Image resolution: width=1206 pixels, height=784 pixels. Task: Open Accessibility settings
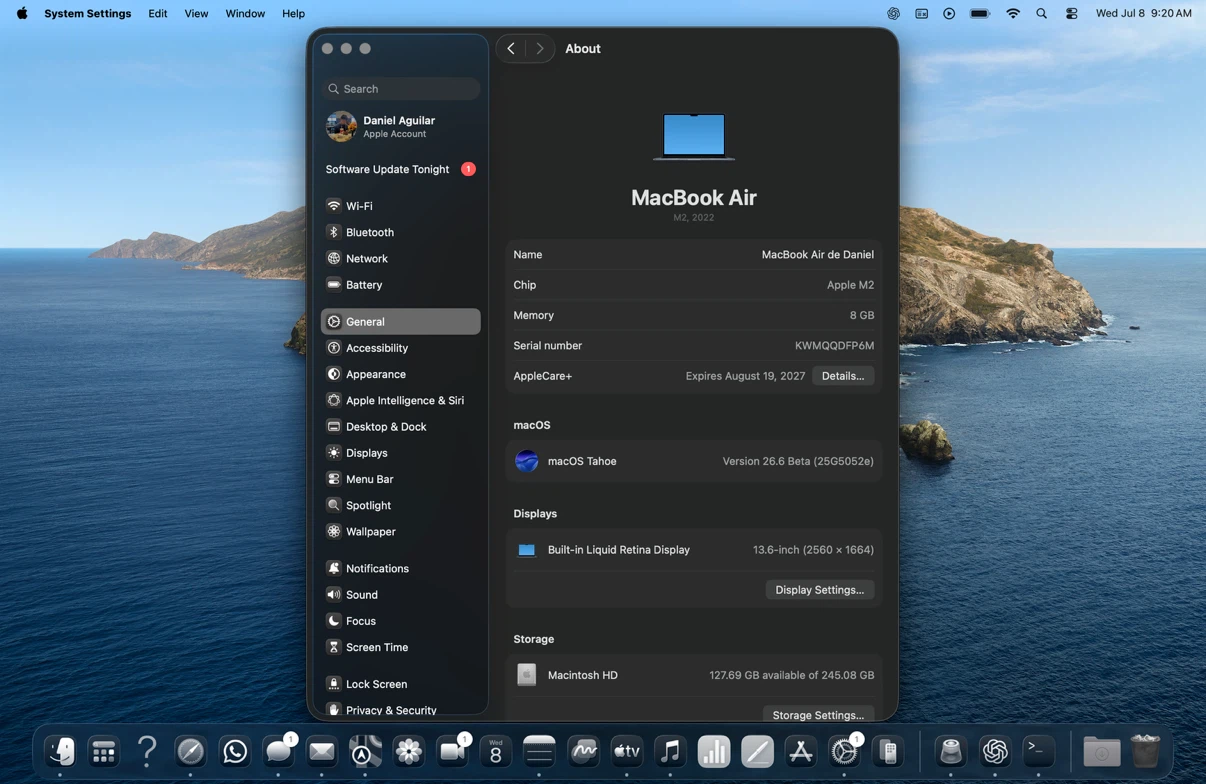[x=400, y=348]
